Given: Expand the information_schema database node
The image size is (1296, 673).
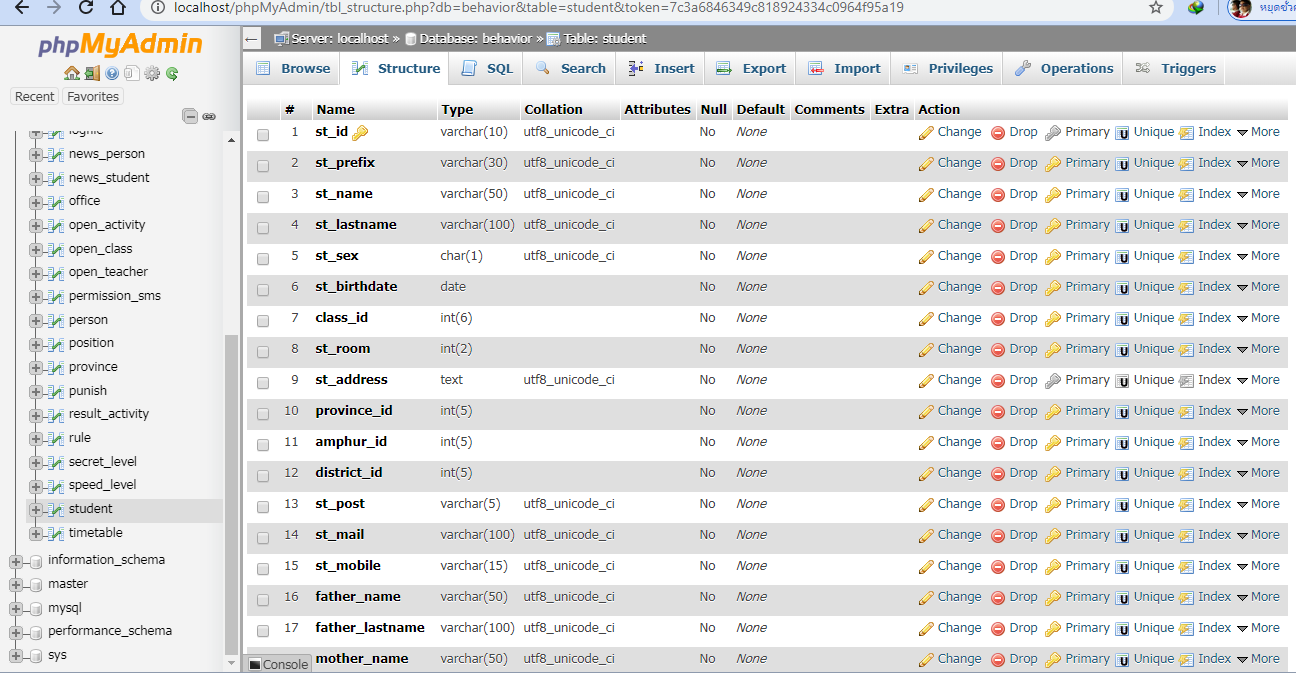Looking at the screenshot, I should pyautogui.click(x=16, y=561).
